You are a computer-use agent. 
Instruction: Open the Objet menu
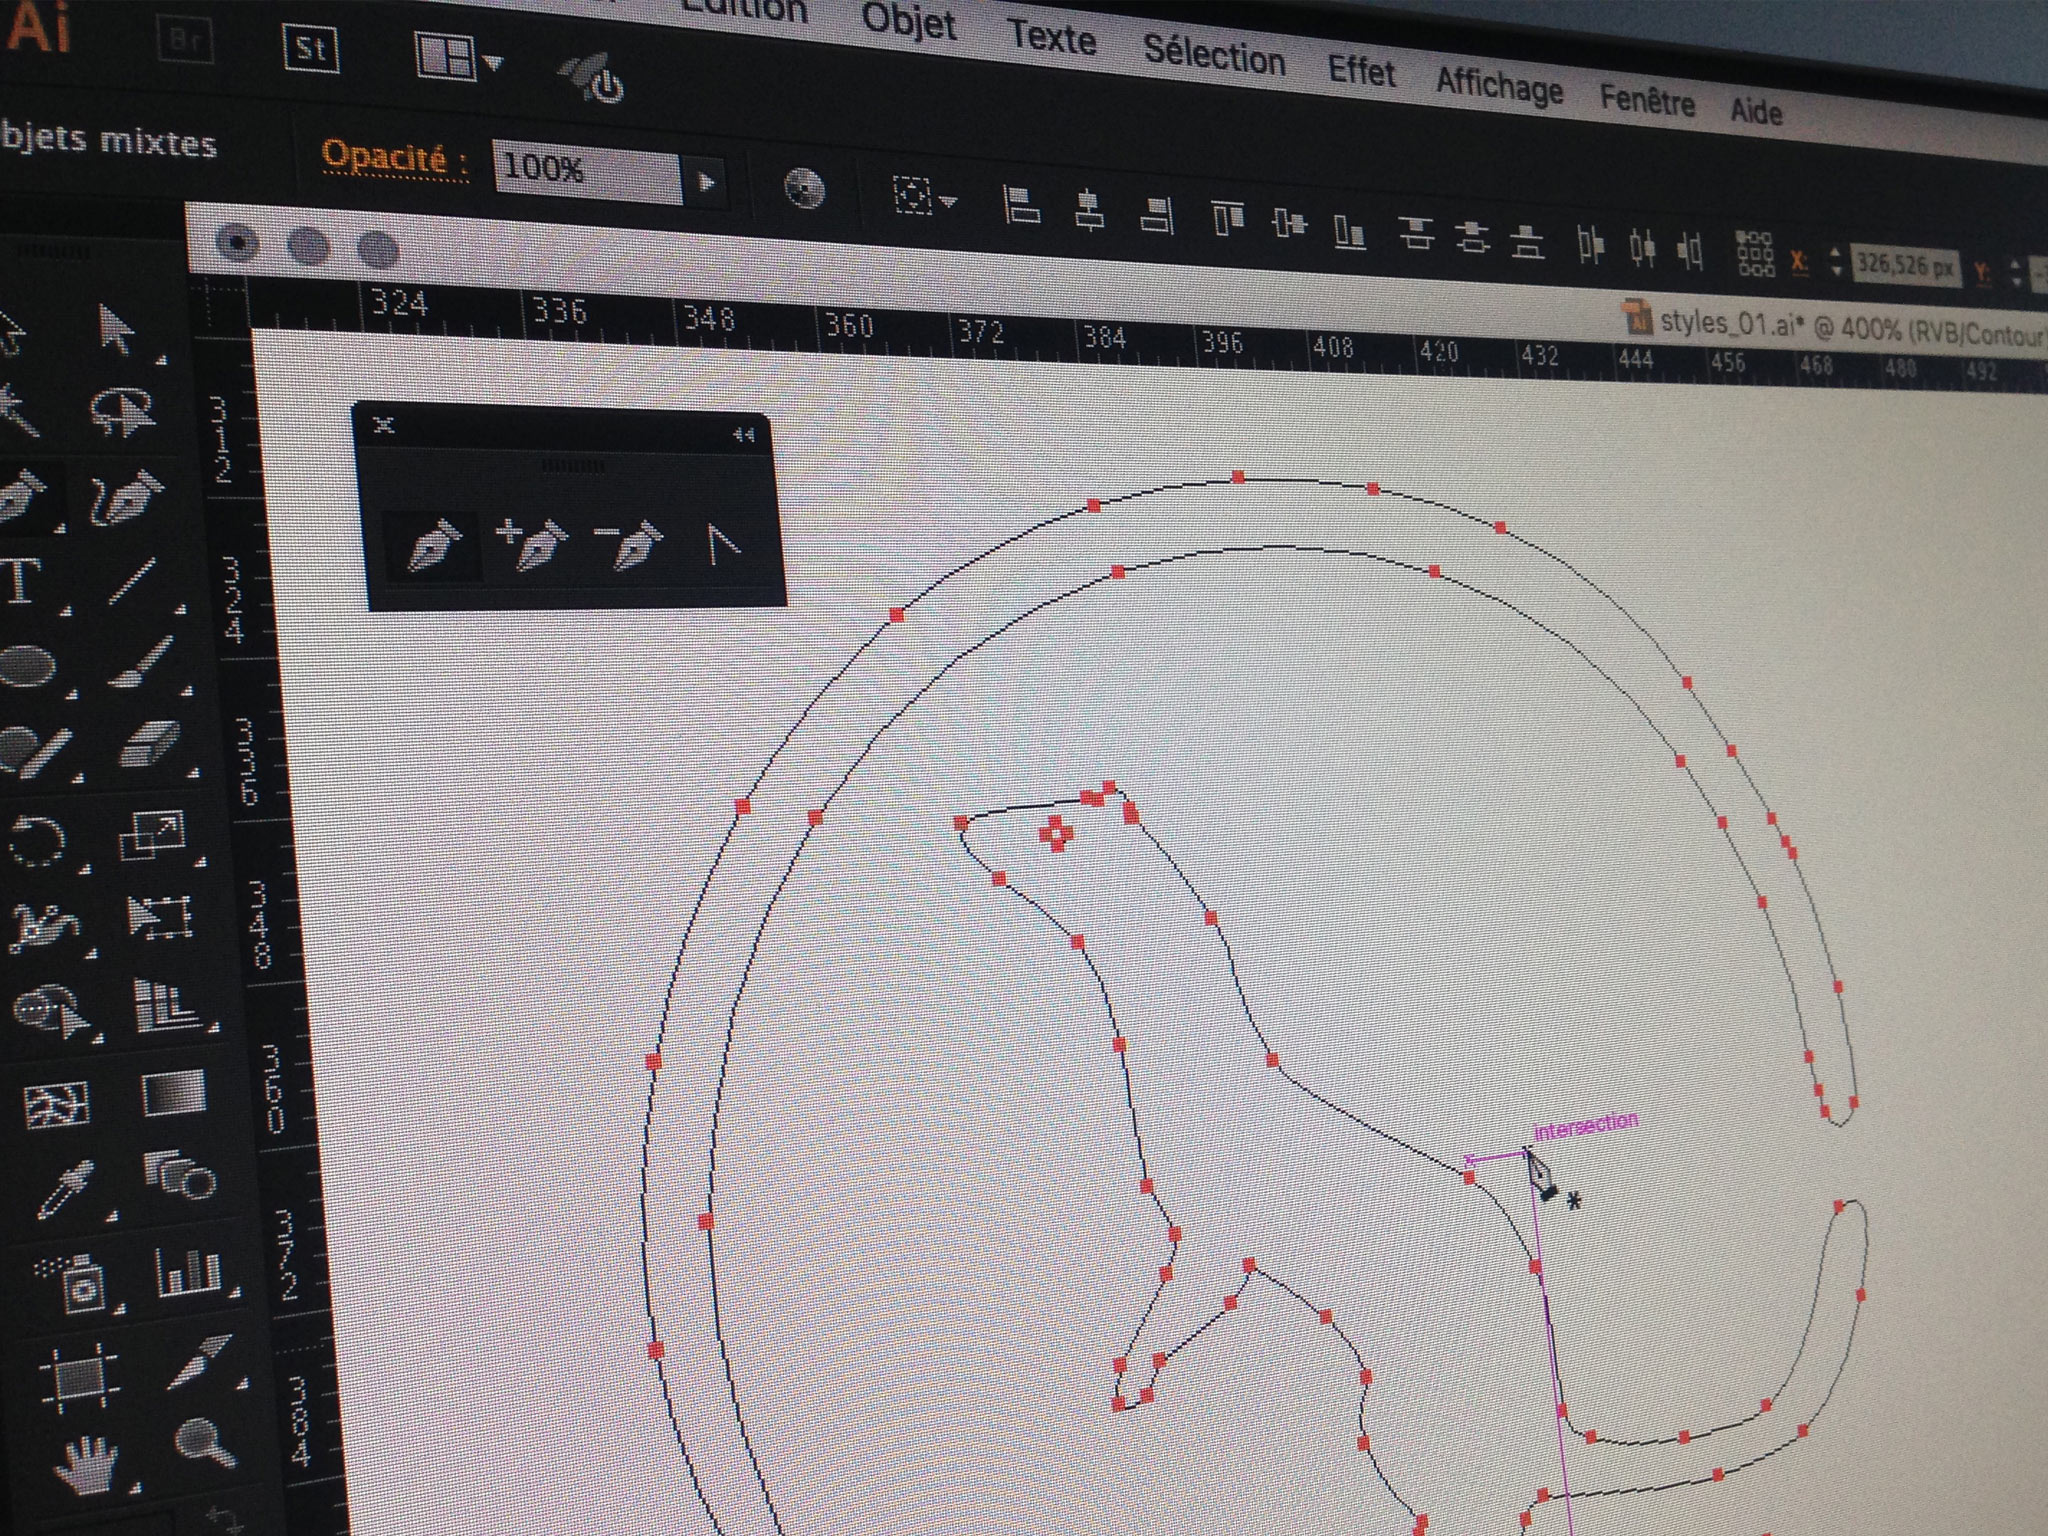(x=908, y=21)
